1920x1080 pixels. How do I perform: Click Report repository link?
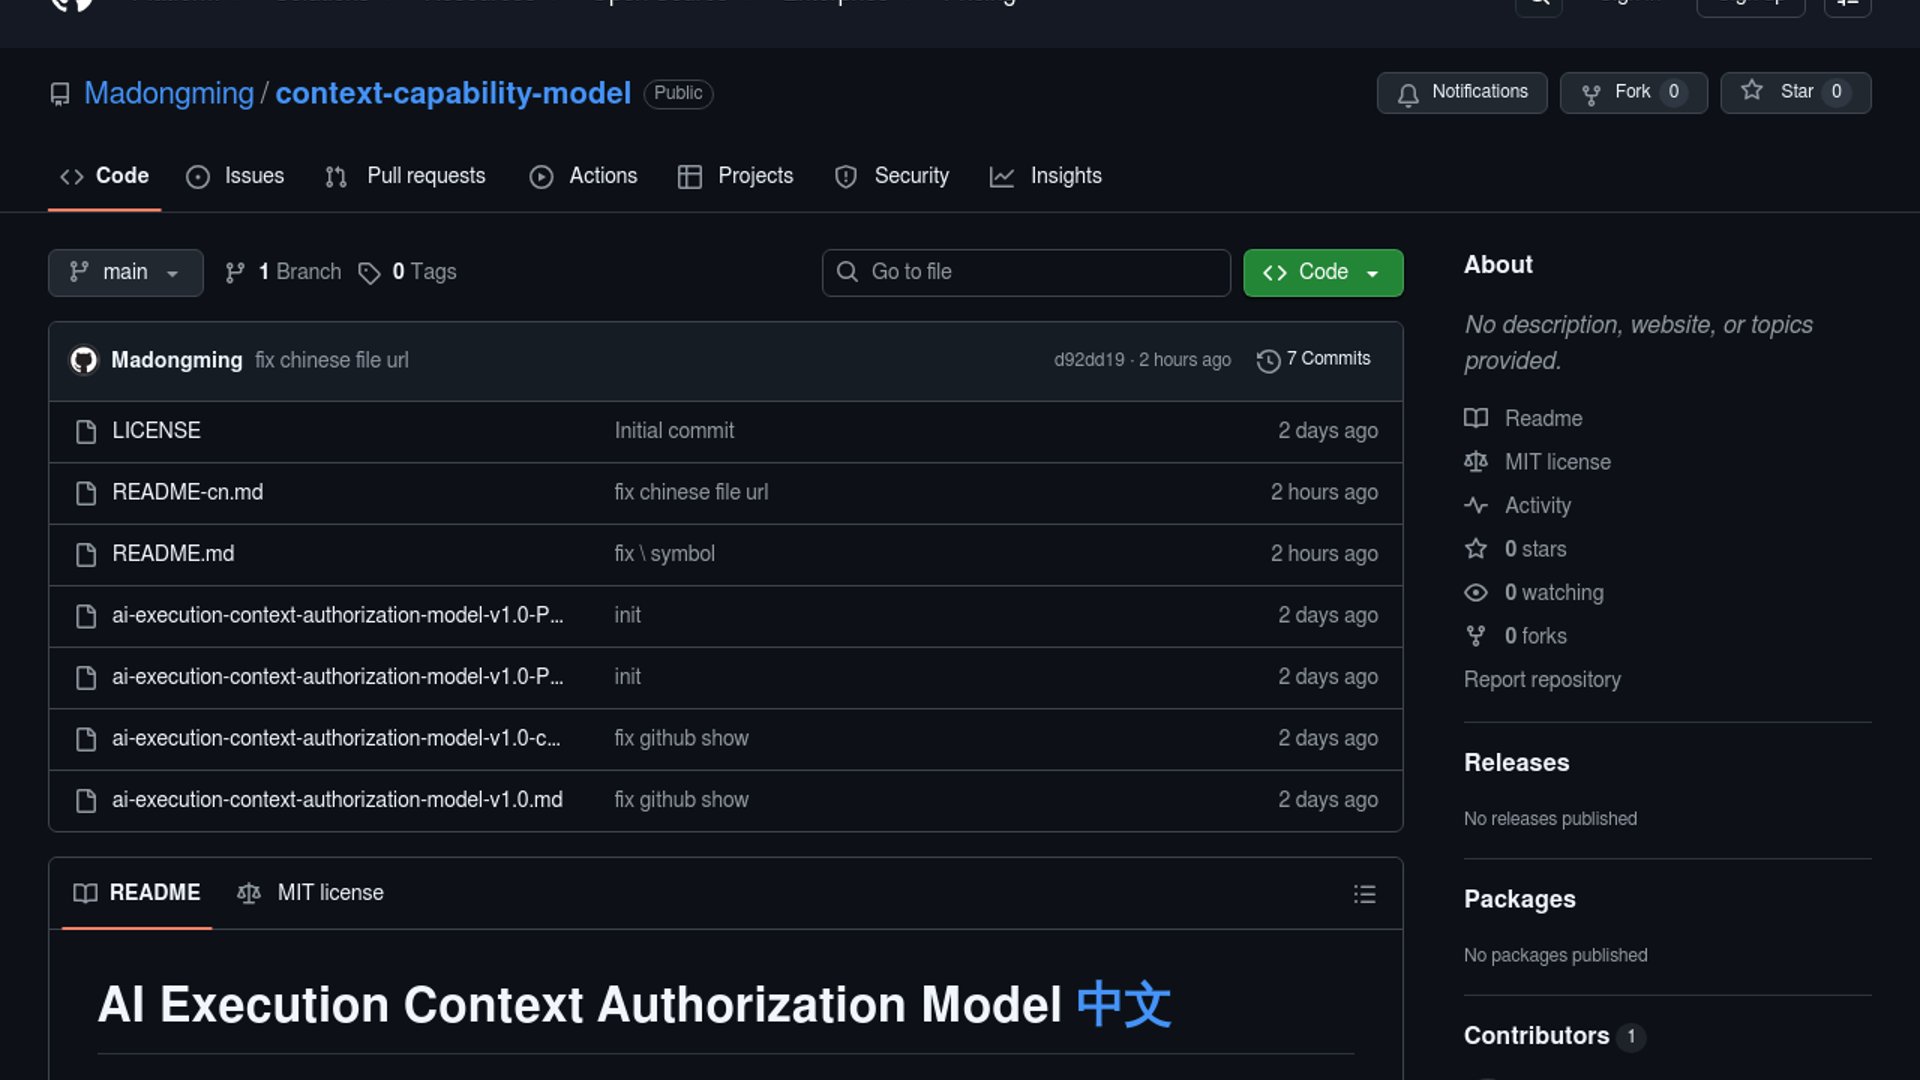pyautogui.click(x=1542, y=680)
